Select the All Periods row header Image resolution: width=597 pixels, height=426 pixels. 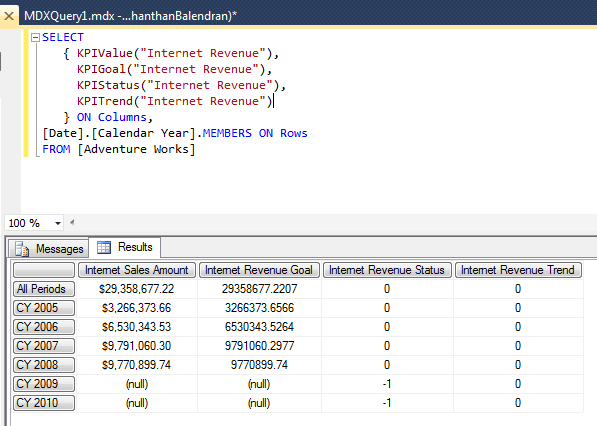(44, 289)
